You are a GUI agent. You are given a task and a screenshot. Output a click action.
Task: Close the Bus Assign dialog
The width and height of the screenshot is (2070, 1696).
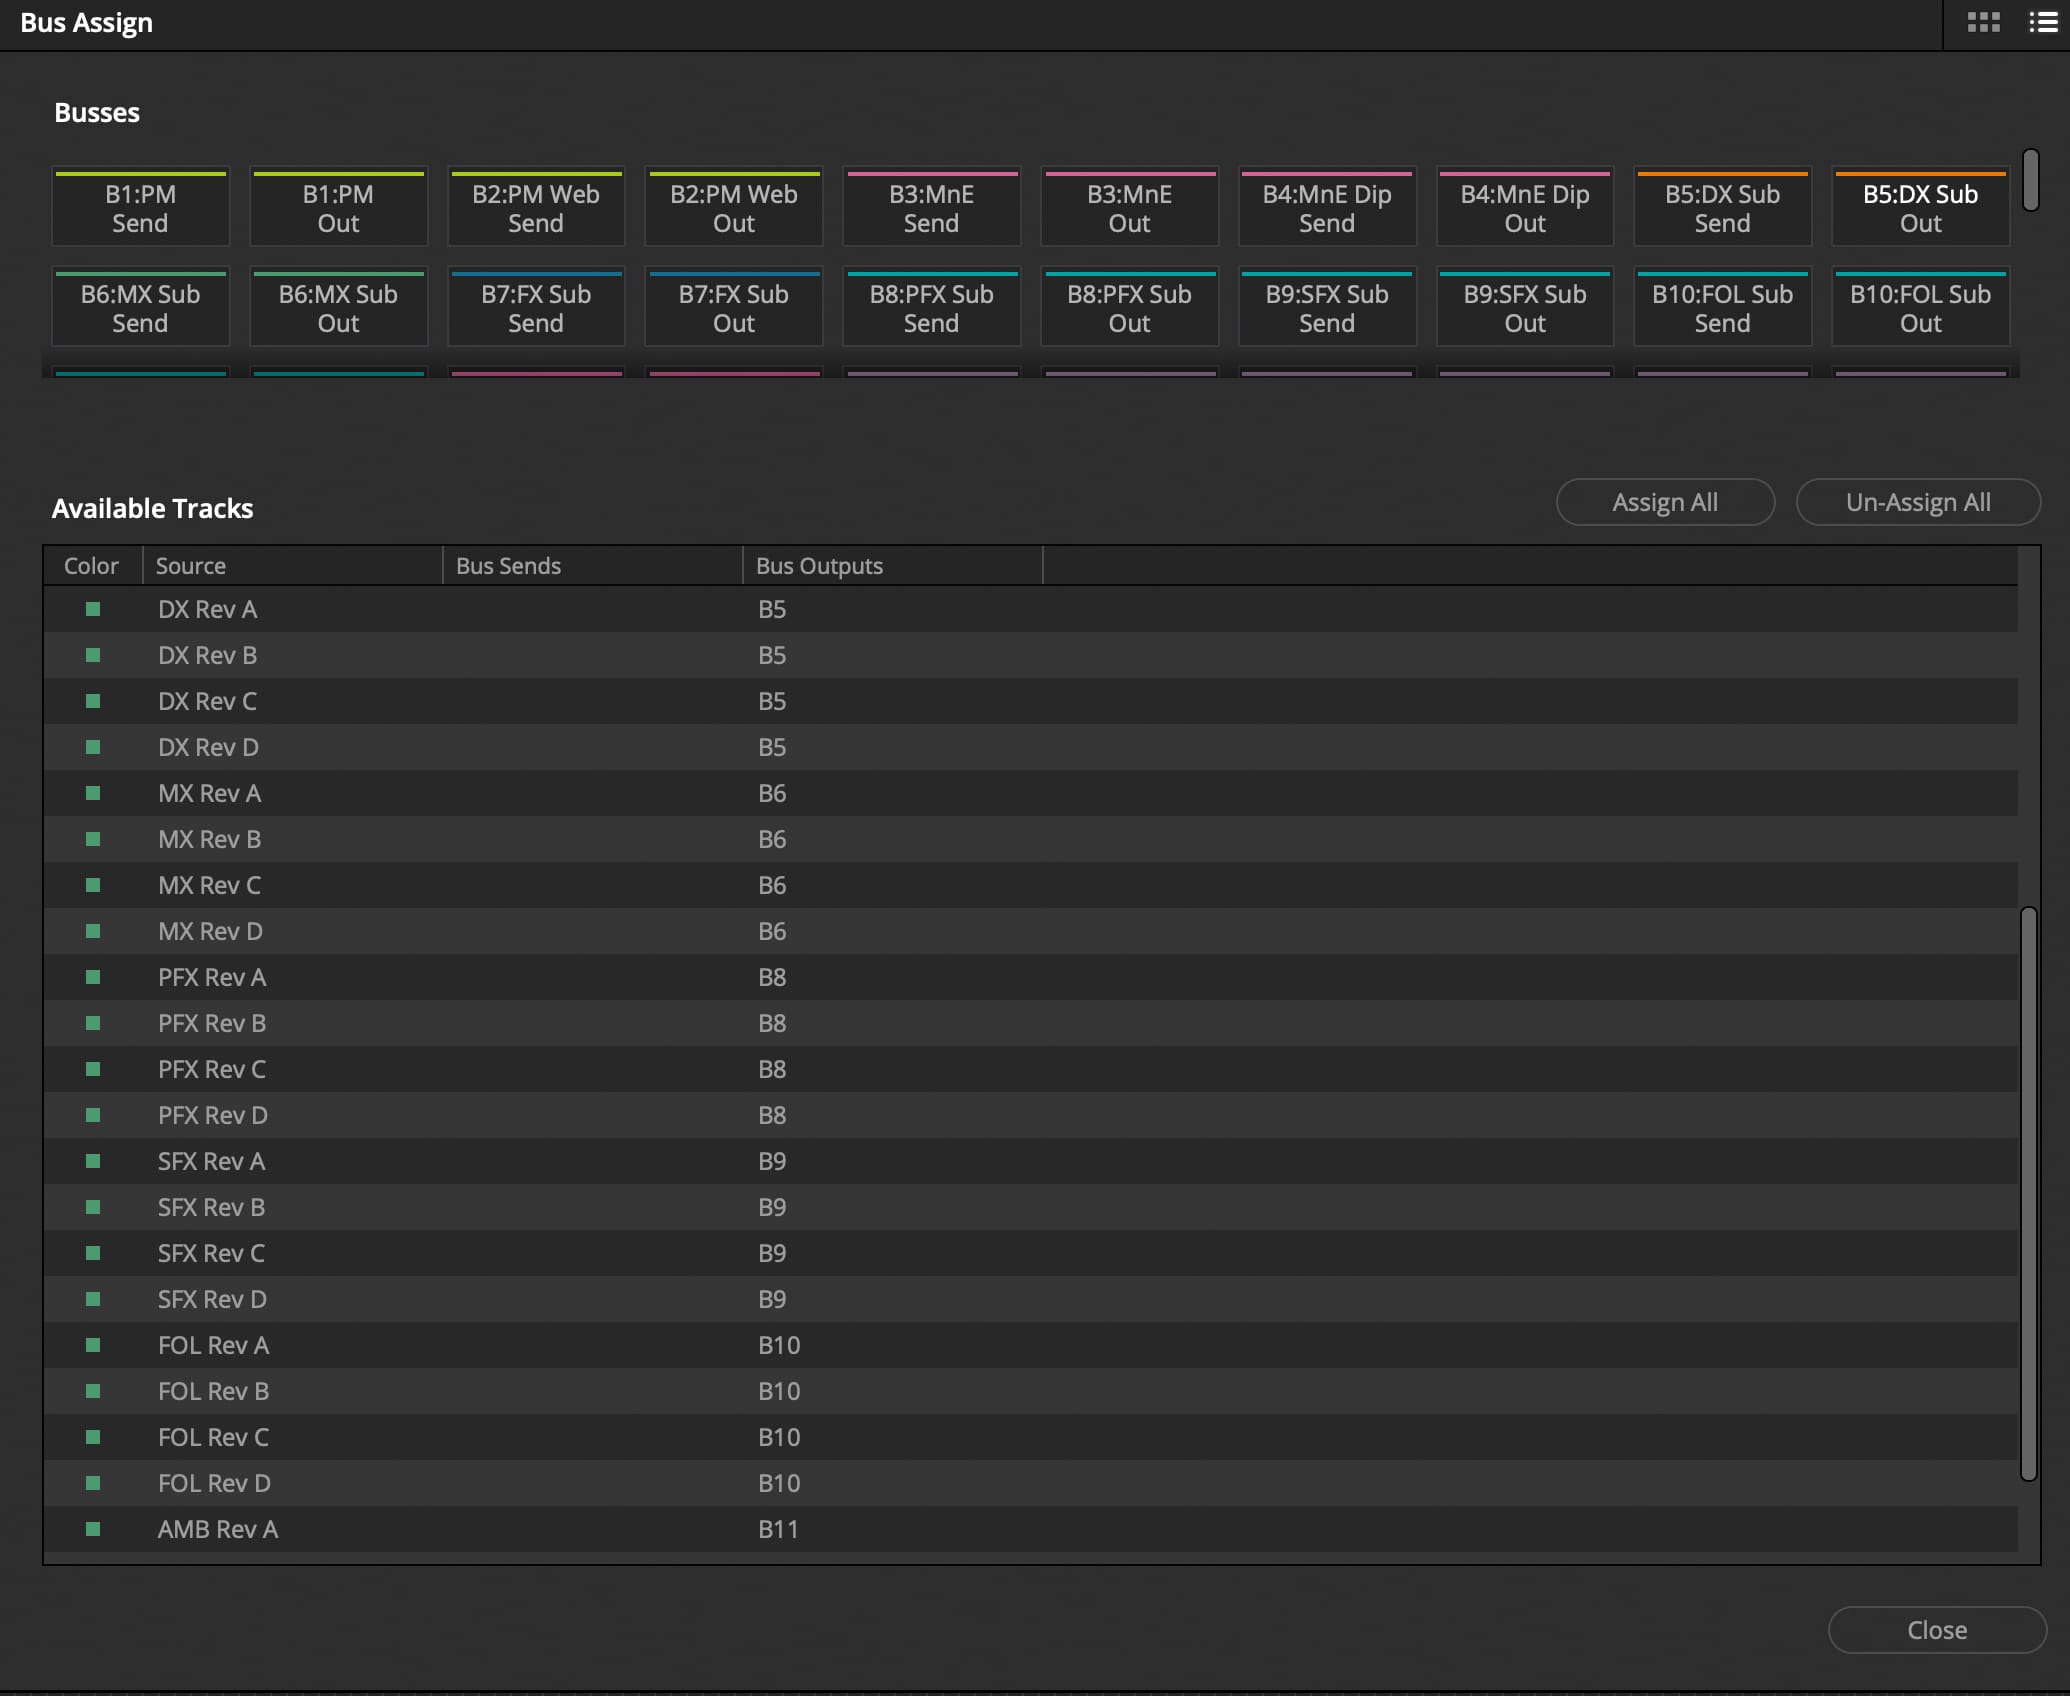[x=1937, y=1630]
